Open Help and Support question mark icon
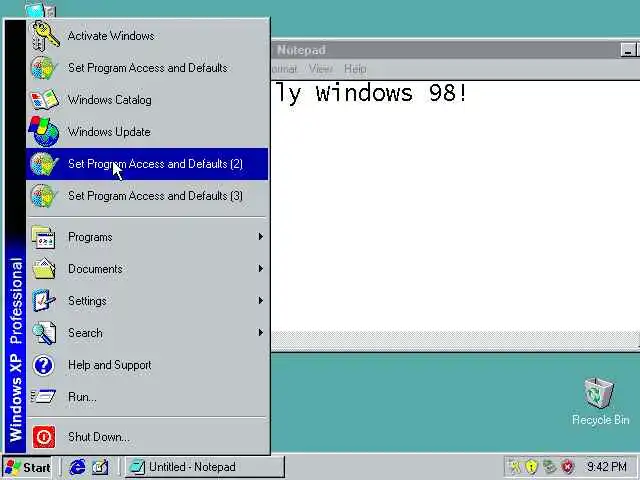This screenshot has width=640, height=480. 43,365
